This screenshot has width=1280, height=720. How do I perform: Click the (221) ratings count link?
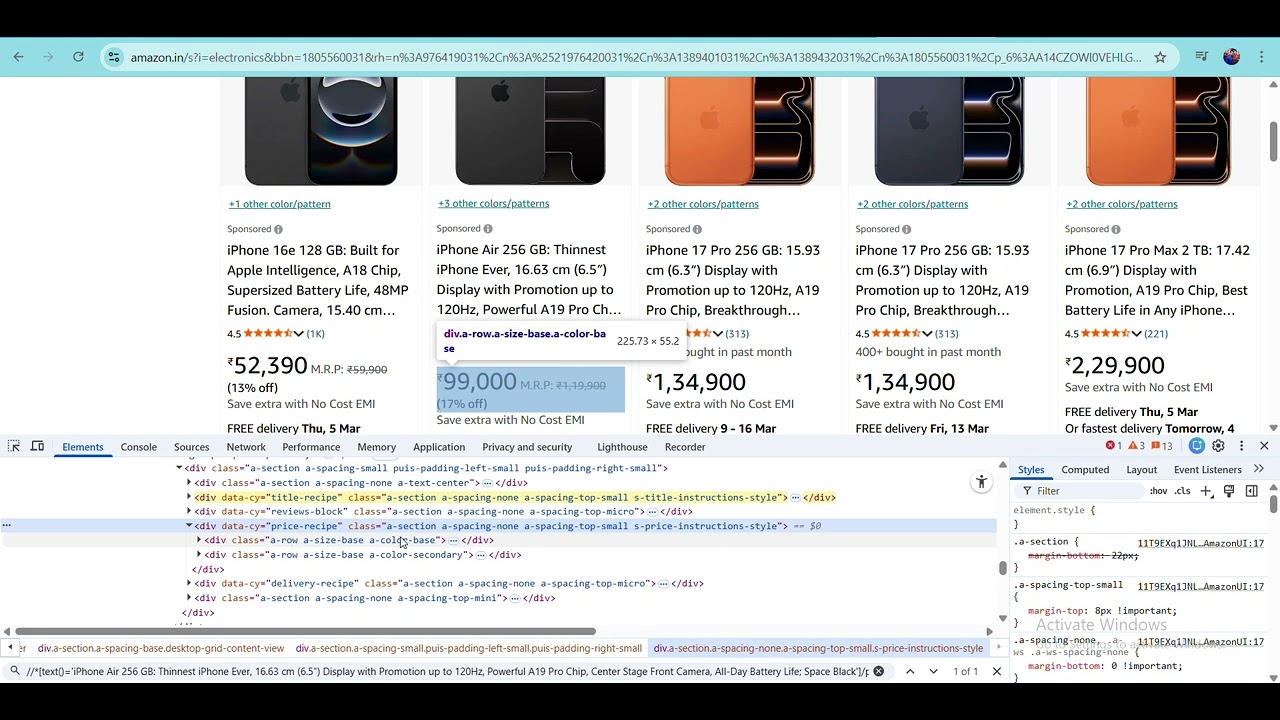point(1155,334)
